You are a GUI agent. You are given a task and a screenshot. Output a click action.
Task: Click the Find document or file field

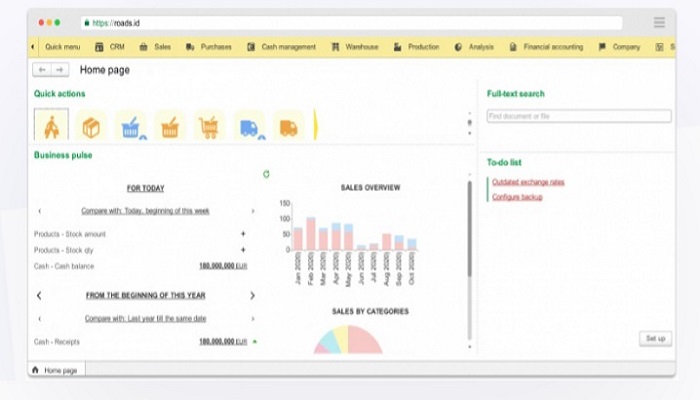tap(578, 116)
